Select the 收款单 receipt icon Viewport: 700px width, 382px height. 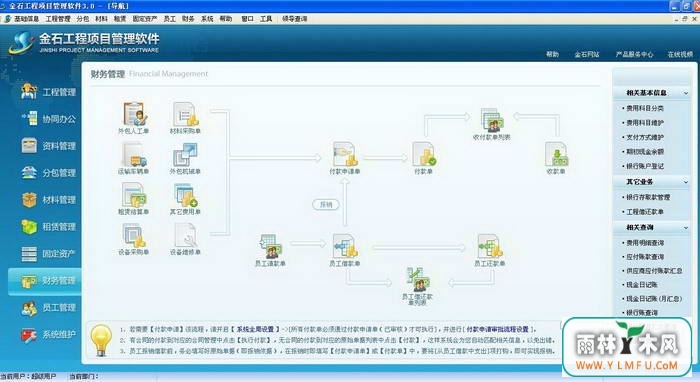[556, 154]
